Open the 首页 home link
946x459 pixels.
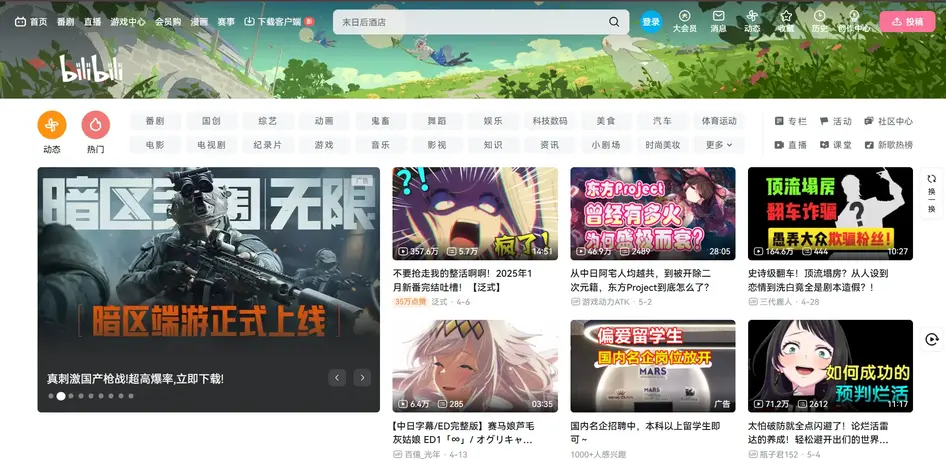pyautogui.click(x=31, y=22)
